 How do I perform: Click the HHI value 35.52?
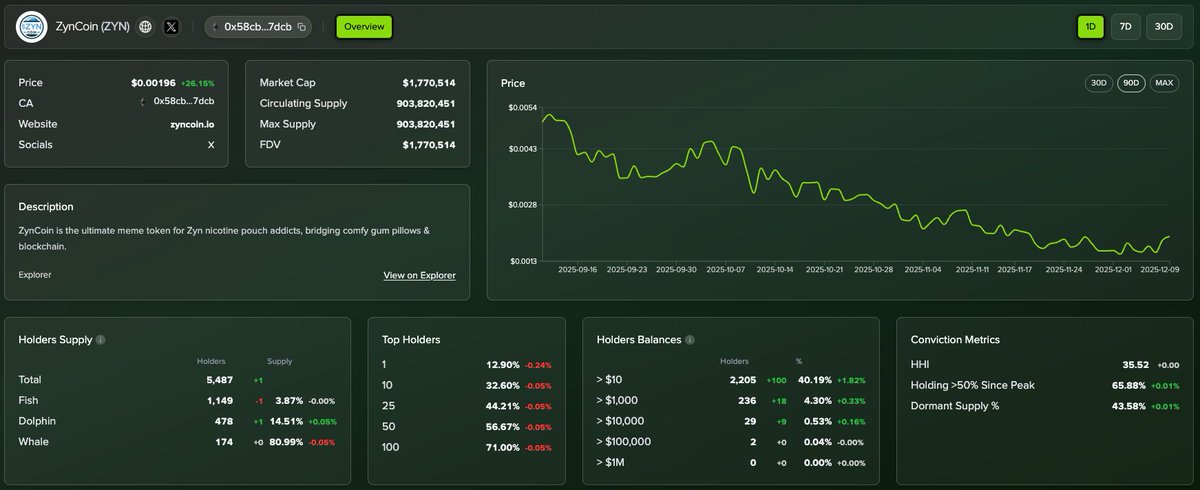(x=1135, y=365)
